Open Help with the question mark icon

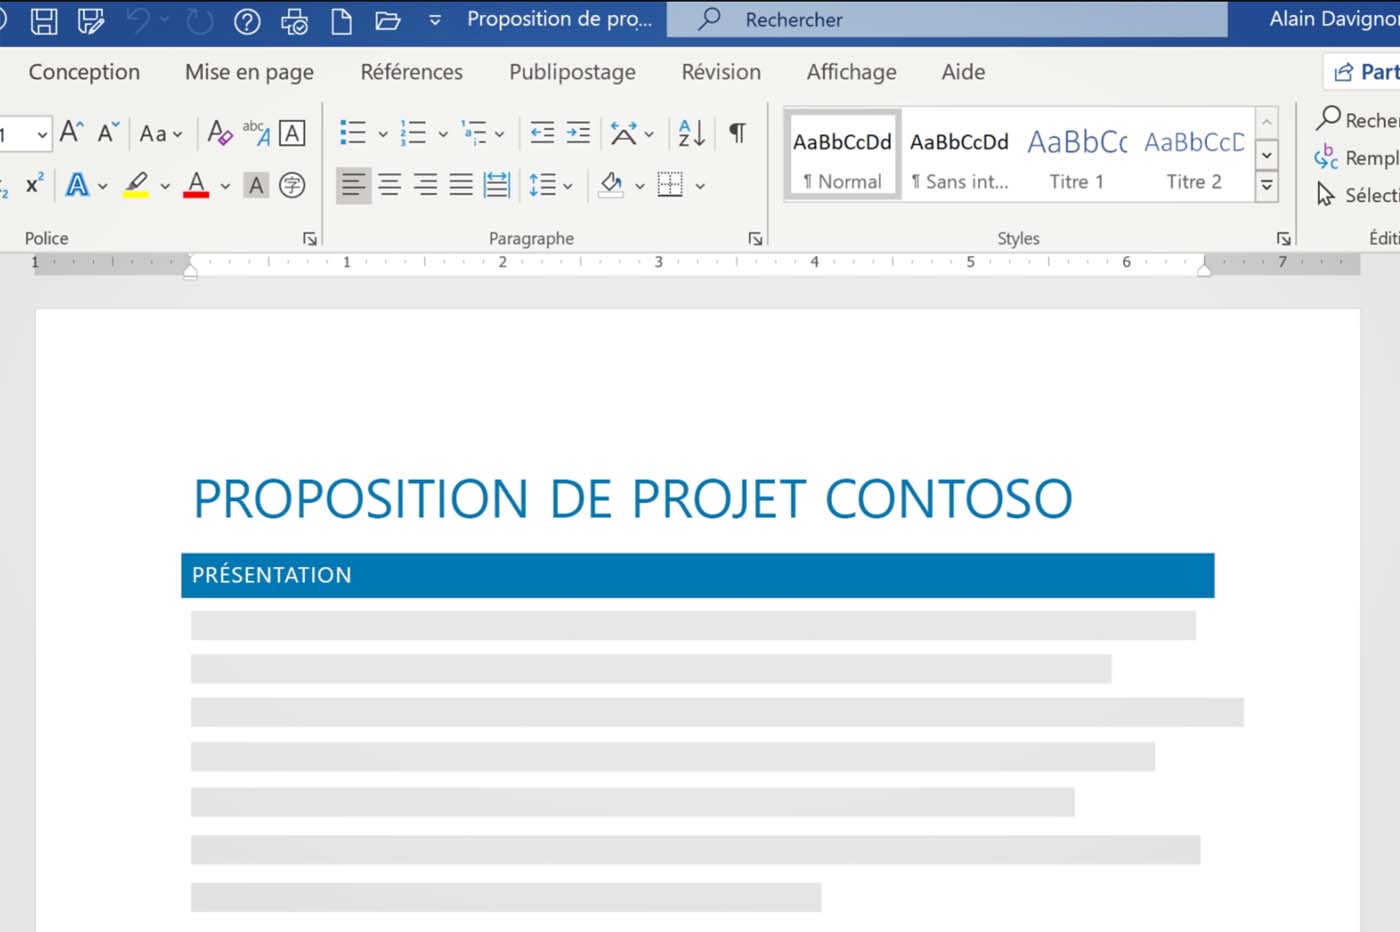(x=247, y=21)
